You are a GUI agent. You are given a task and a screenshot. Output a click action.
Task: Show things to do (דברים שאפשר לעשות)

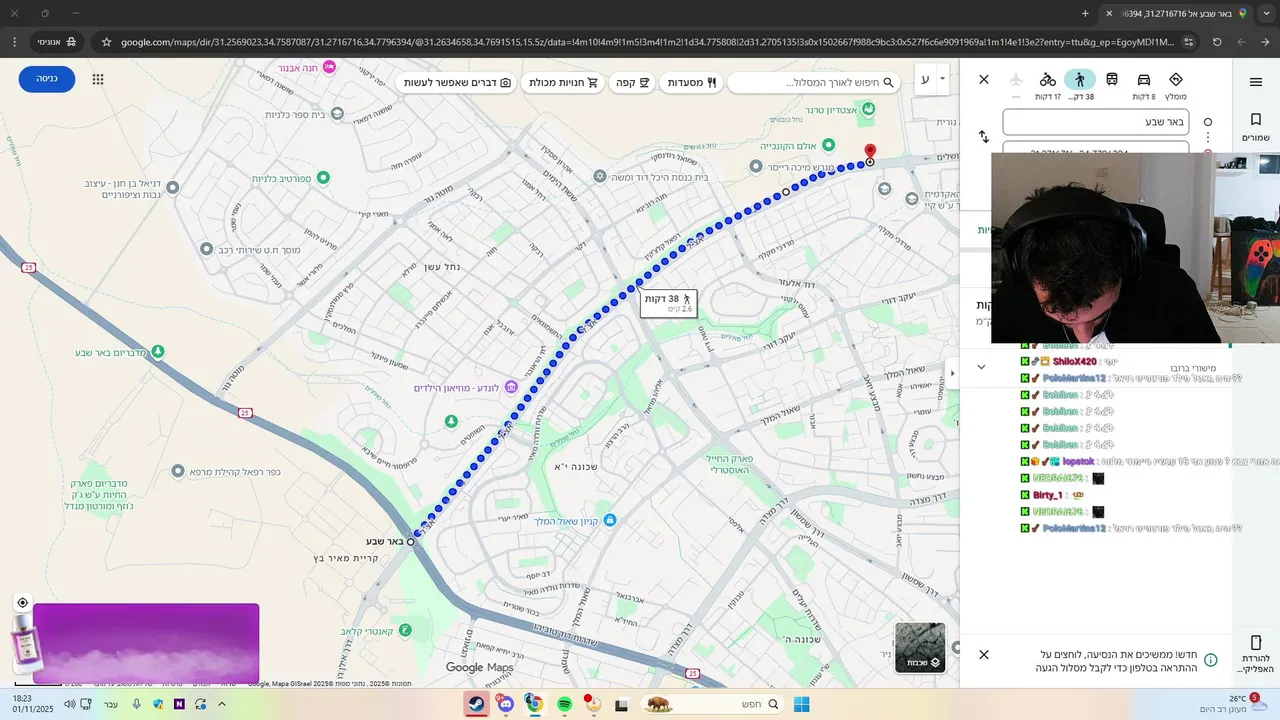click(x=457, y=83)
